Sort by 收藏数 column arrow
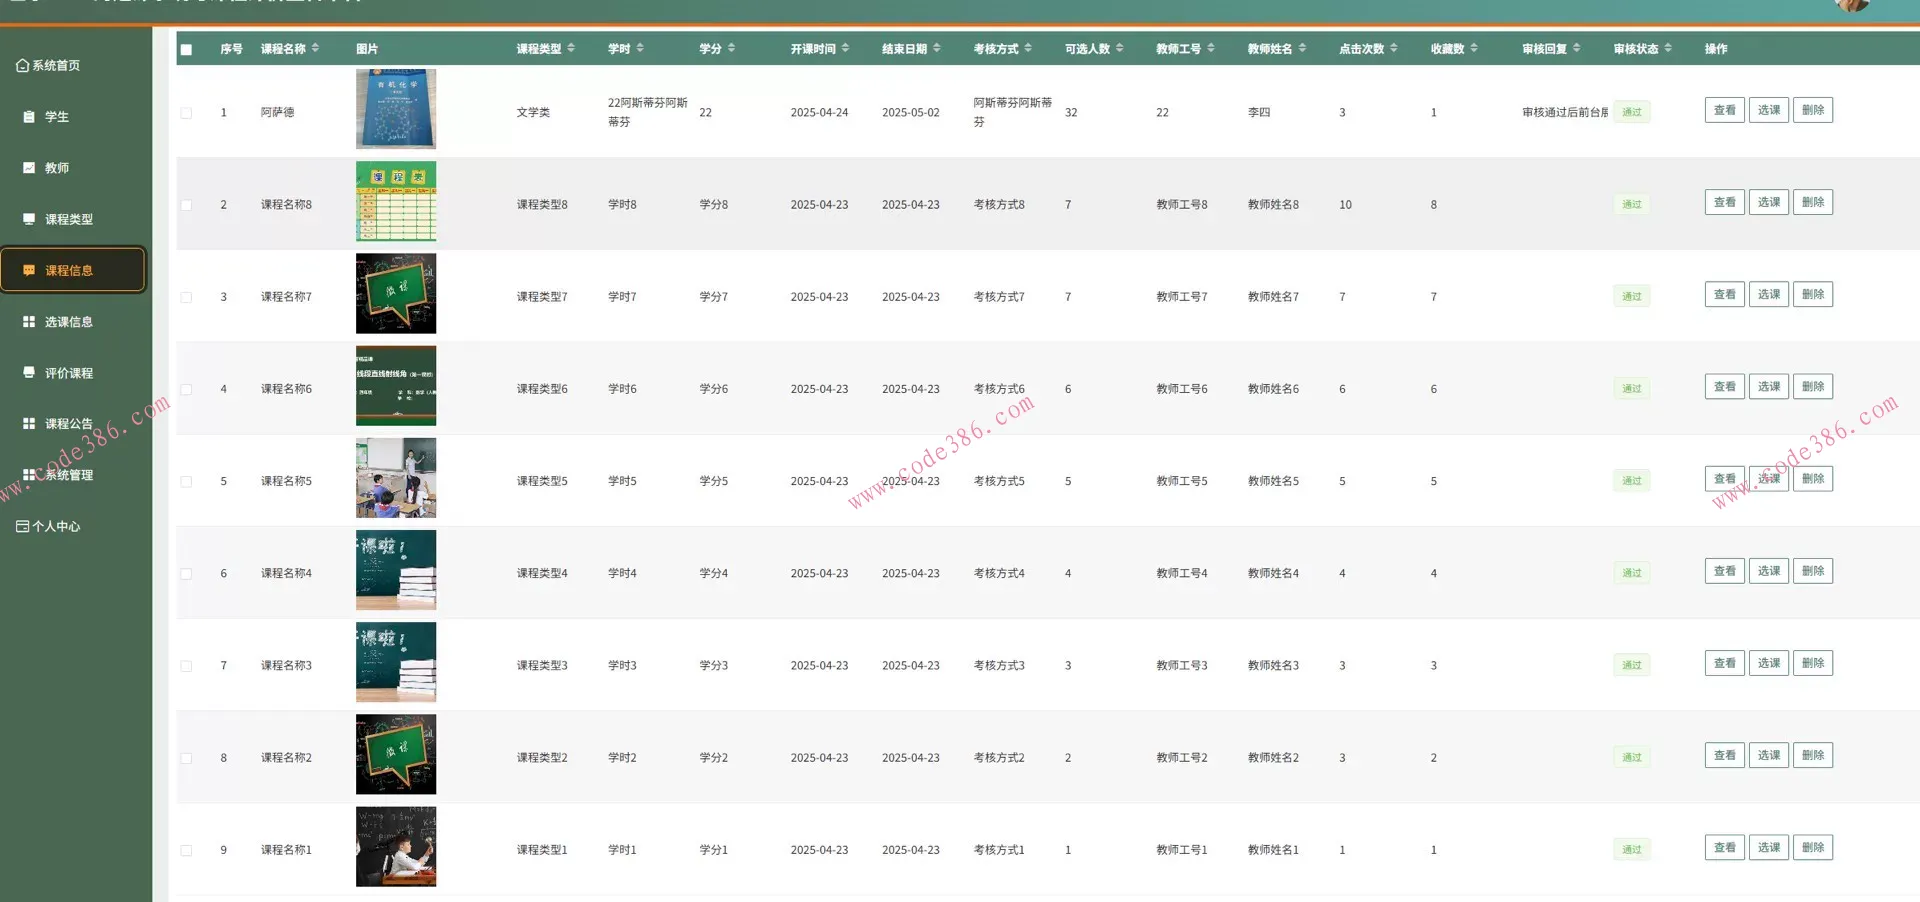The image size is (1920, 902). pos(1474,48)
